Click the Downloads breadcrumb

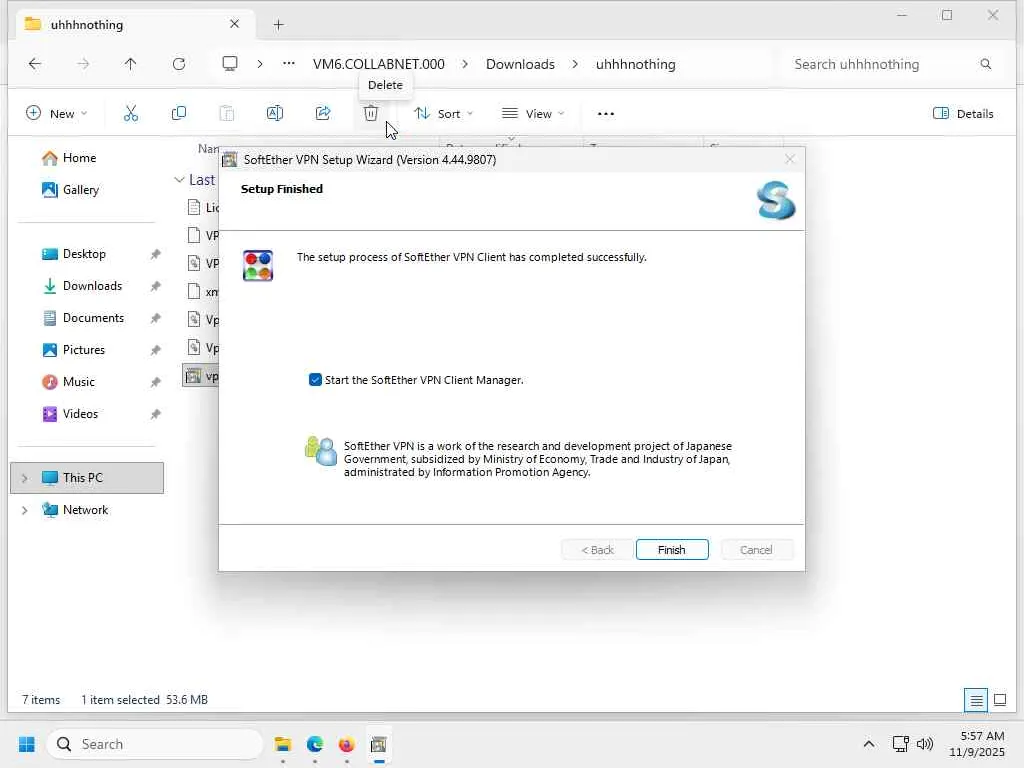pyautogui.click(x=520, y=64)
